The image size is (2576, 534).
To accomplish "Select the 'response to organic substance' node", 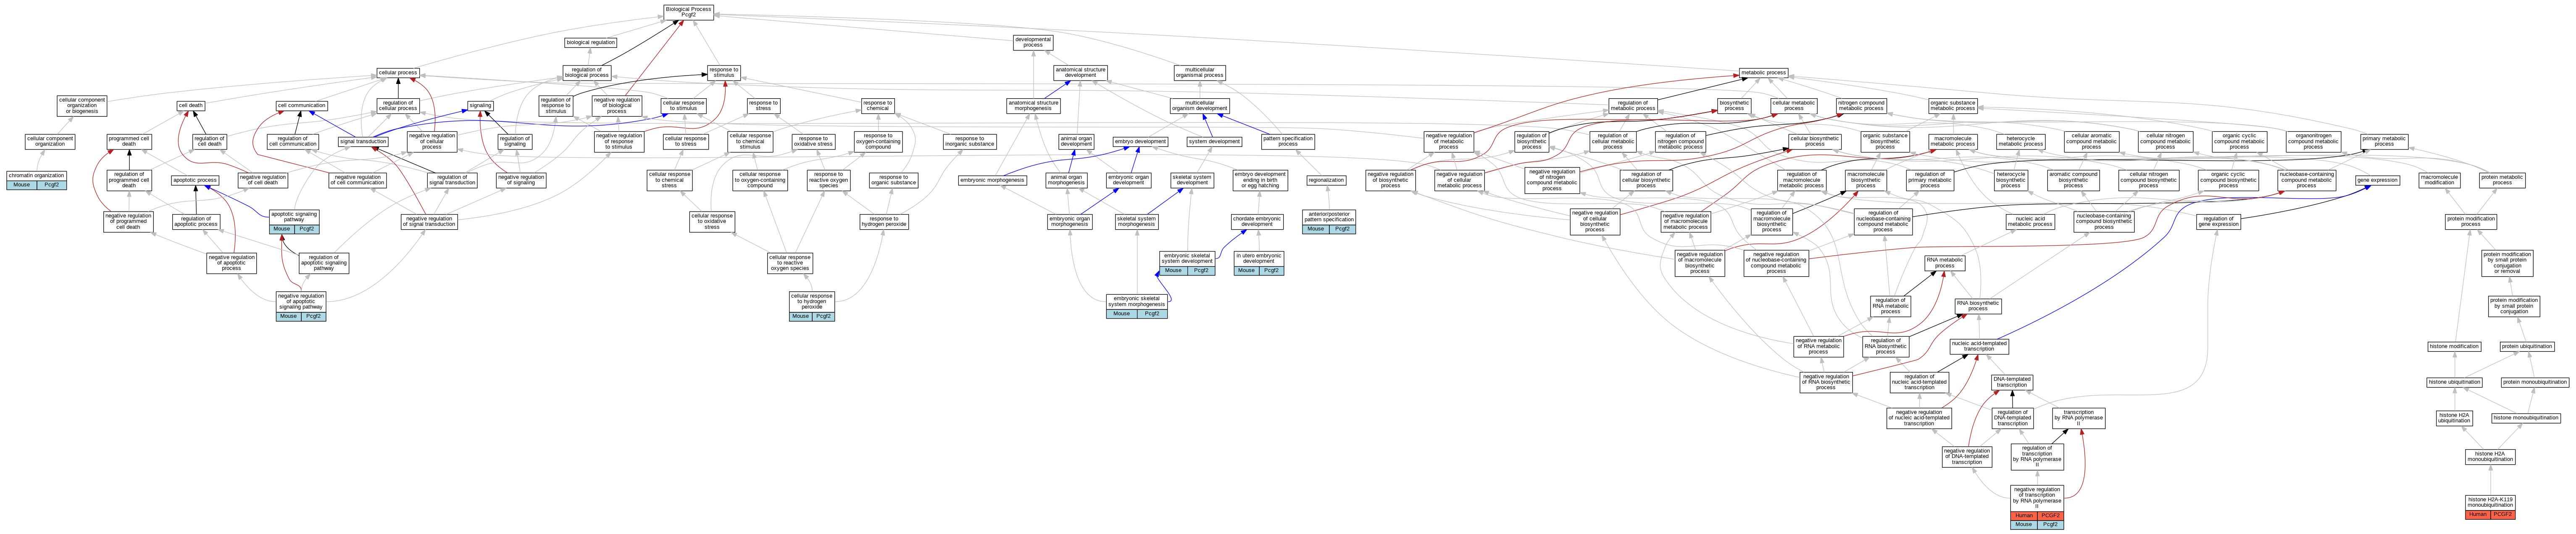I will pyautogui.click(x=893, y=180).
